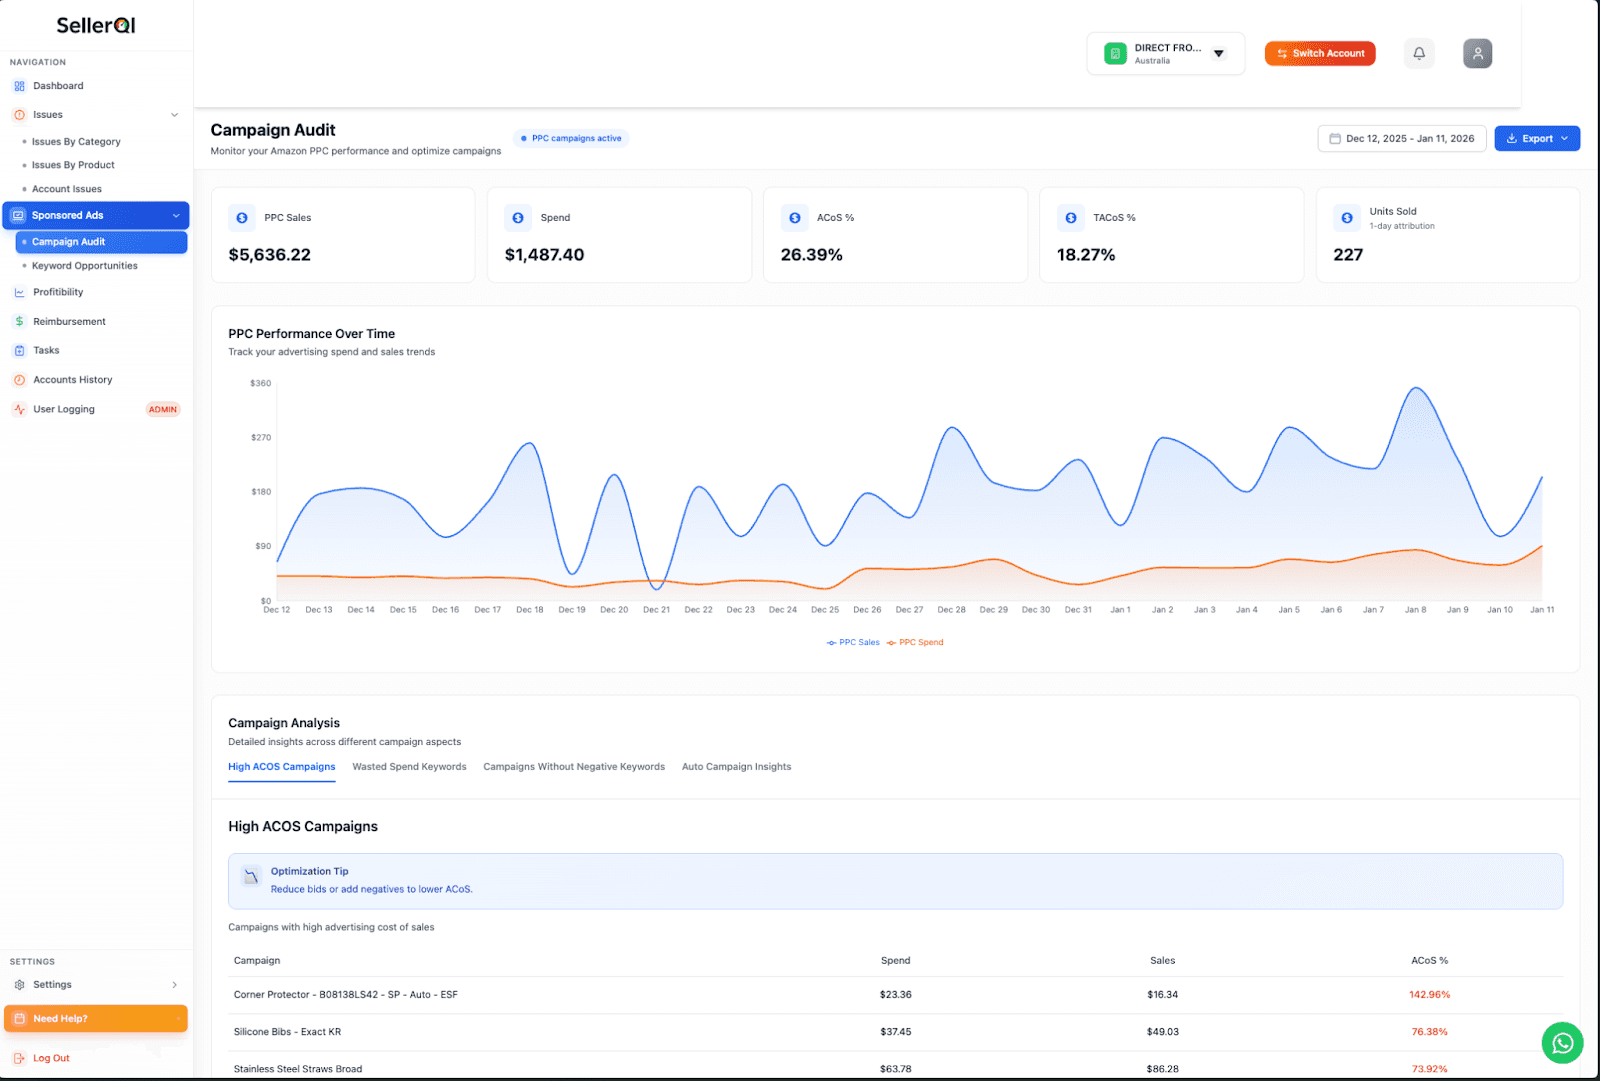Open the Reimbursement page link

pyautogui.click(x=69, y=322)
